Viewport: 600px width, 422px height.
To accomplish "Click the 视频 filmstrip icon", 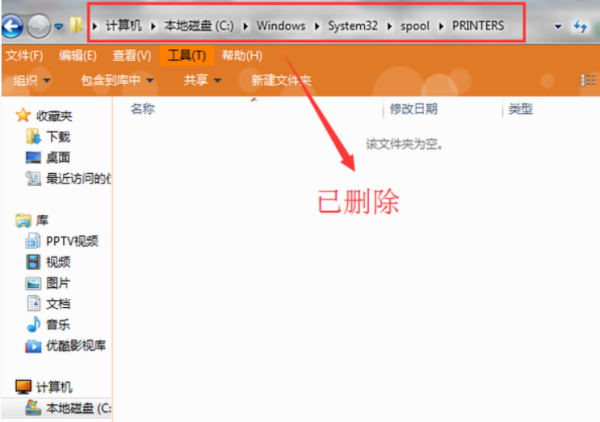I will click(33, 262).
